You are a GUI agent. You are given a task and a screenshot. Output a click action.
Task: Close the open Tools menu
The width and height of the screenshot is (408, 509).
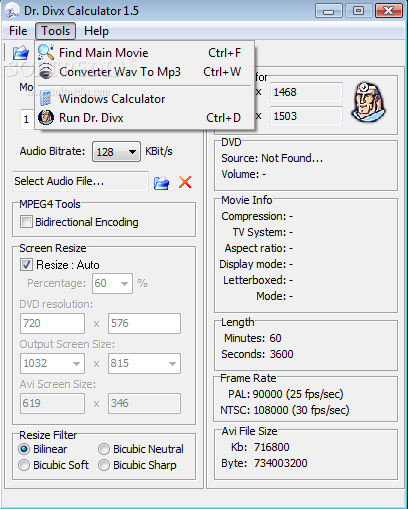coord(55,31)
